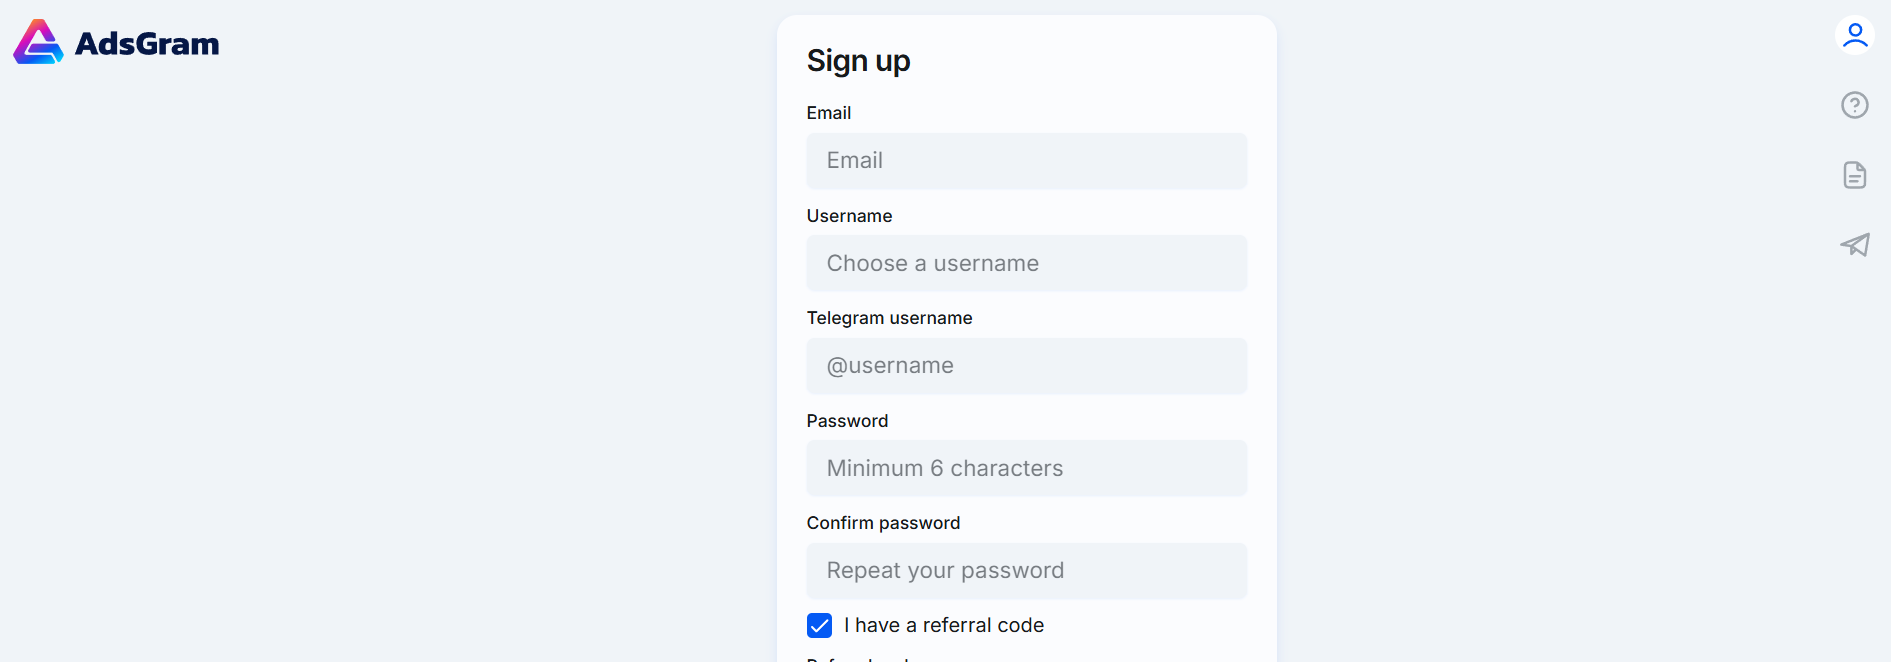Click the Password field label
Screen dimensions: 1891x662
[847, 421]
